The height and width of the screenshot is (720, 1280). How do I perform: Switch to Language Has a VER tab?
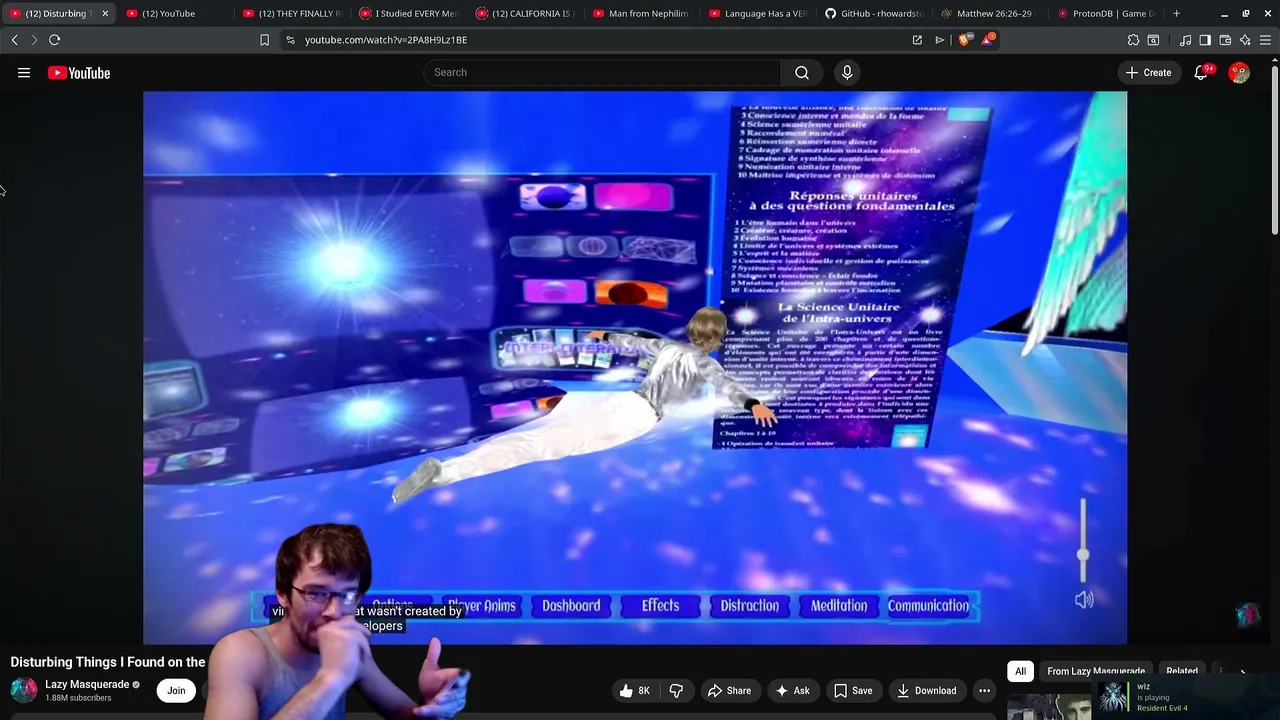[x=758, y=13]
